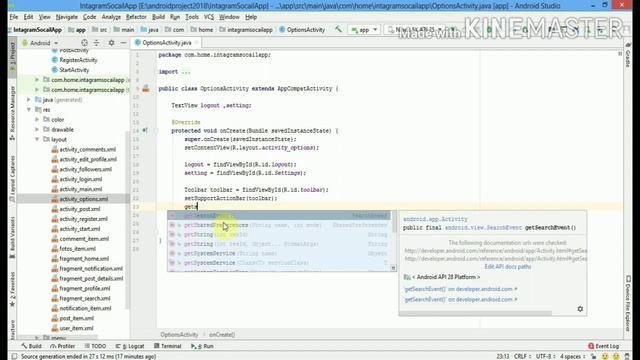Open activity_start.xml file
Viewport: 640px width, 360px height.
80,229
